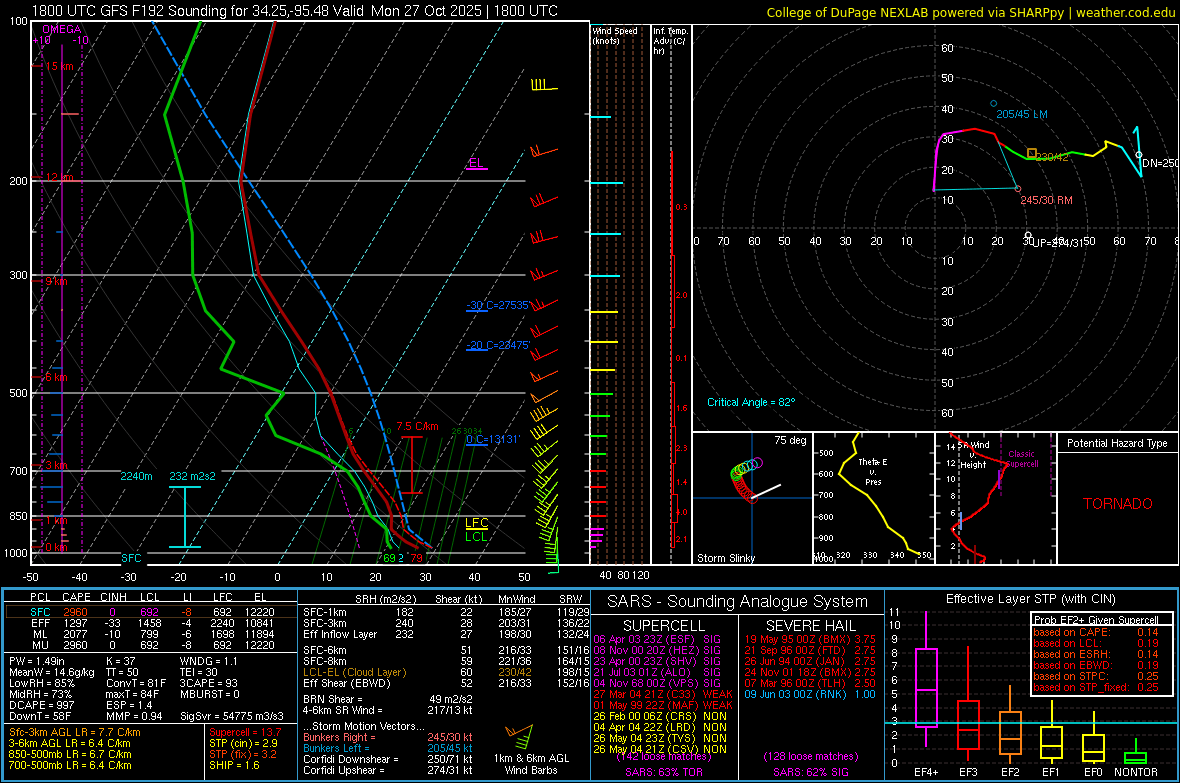Click the 7.5 C/km lapse rate label
The image size is (1180, 783).
coord(418,426)
